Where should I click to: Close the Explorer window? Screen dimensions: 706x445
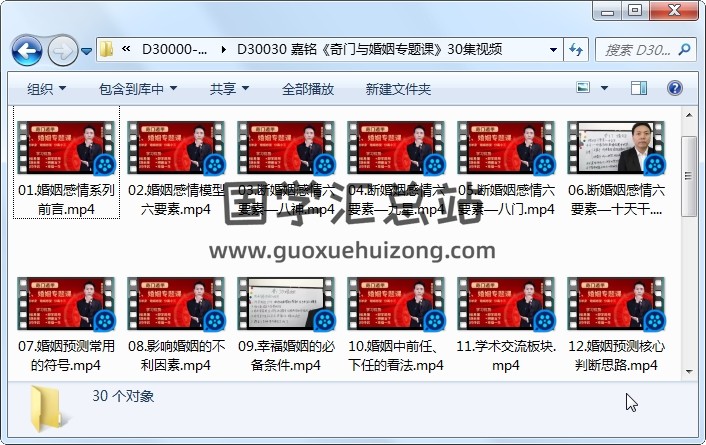[674, 11]
